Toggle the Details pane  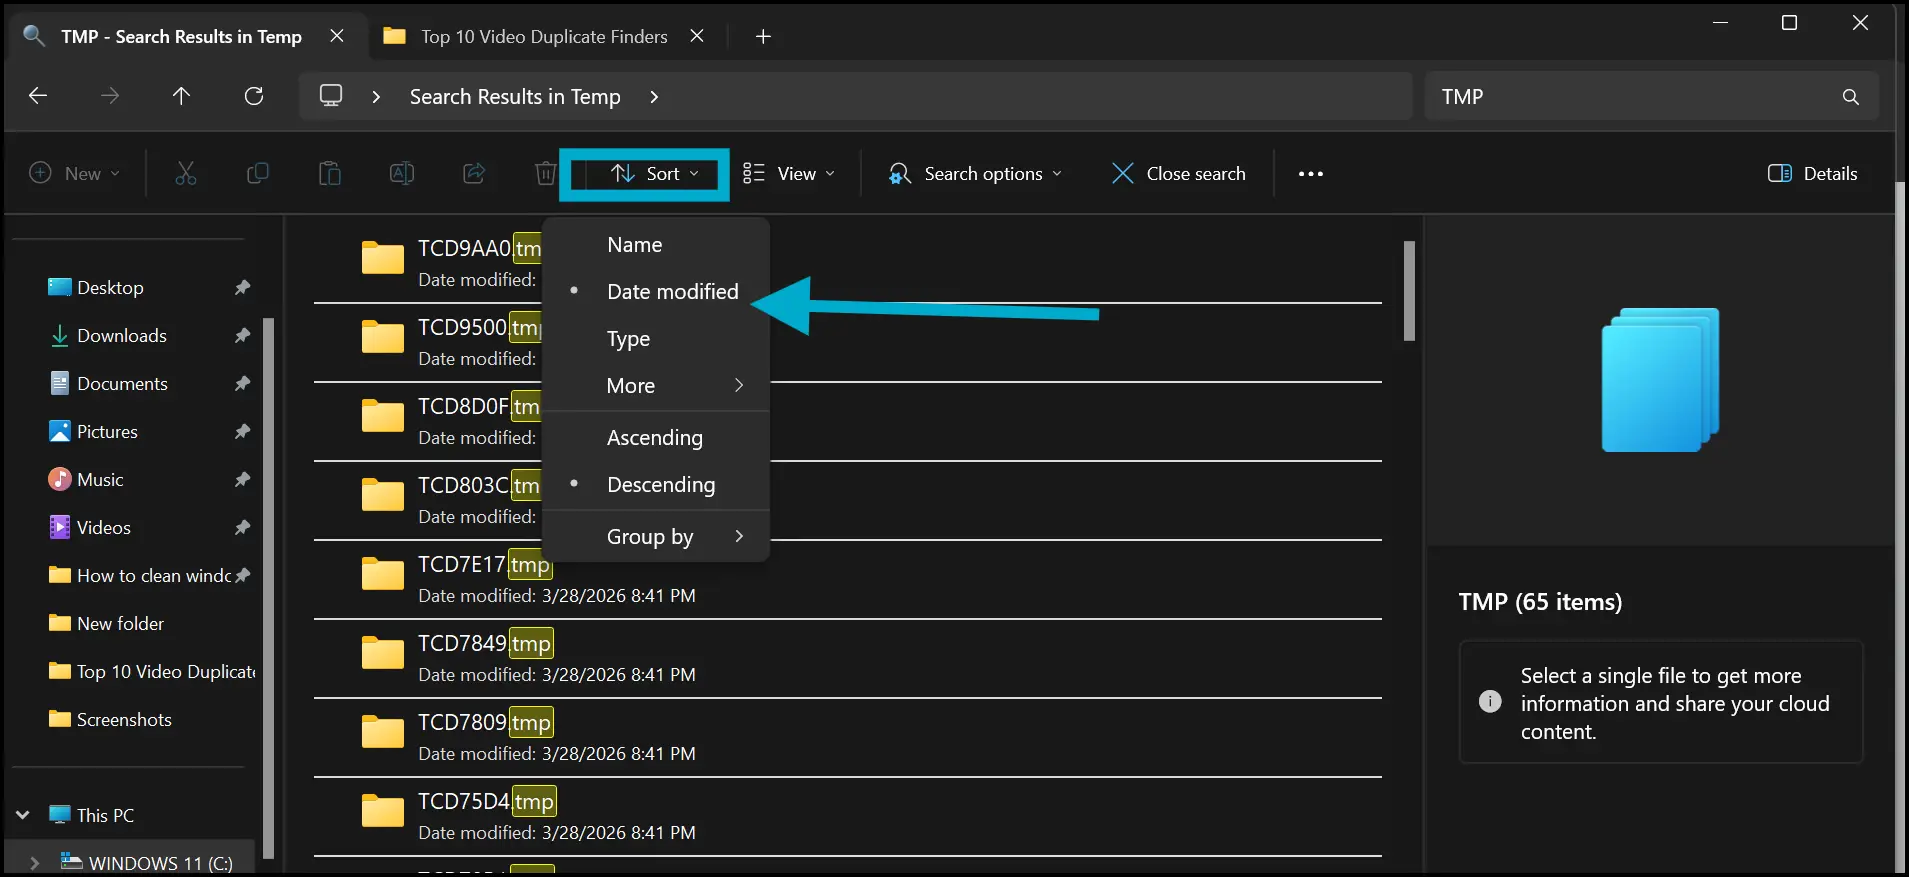1812,174
